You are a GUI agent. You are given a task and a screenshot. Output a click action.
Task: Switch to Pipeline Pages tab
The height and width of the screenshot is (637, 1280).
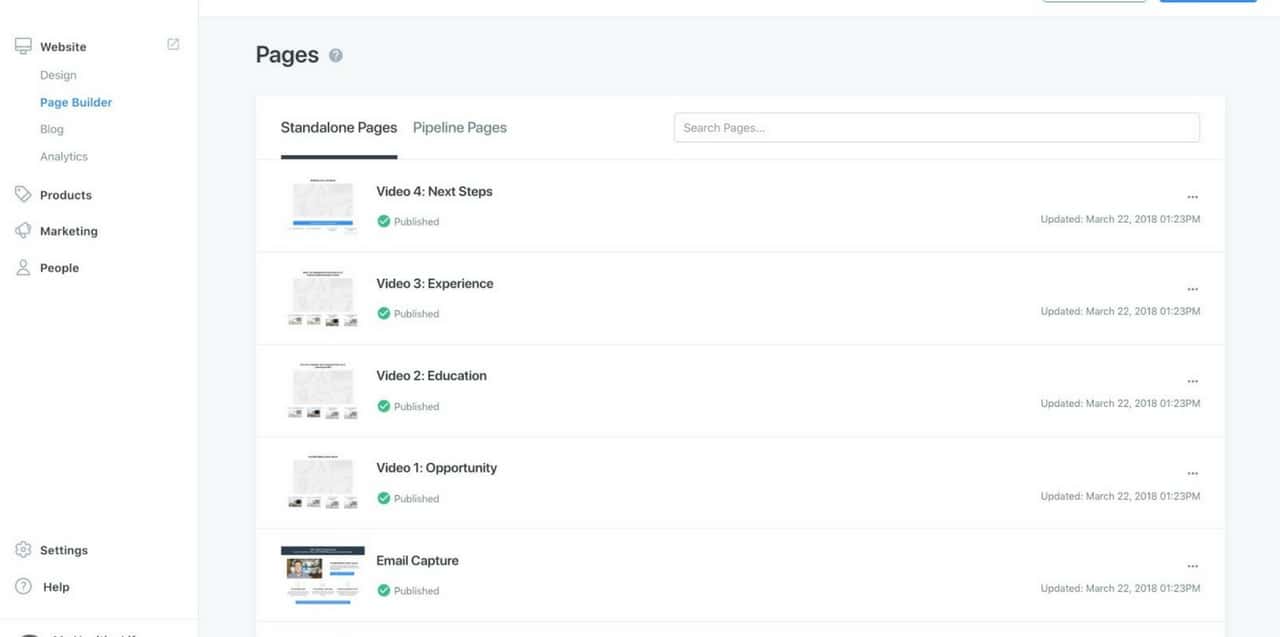pos(460,128)
